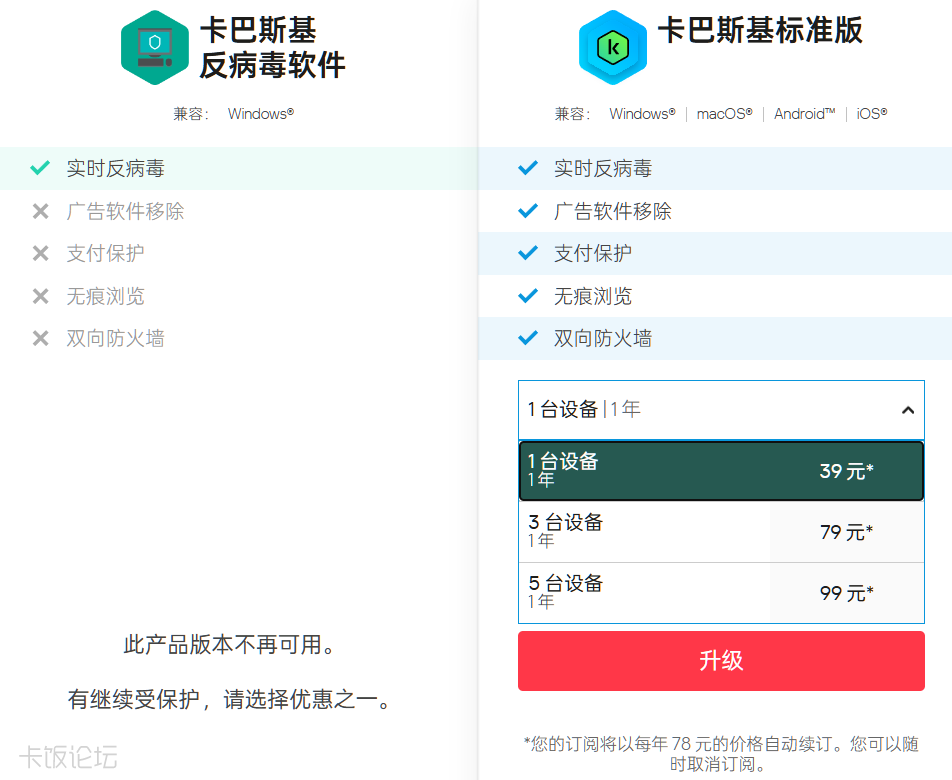The image size is (952, 780).
Task: Click the macOS compatibility label
Action: tap(724, 114)
